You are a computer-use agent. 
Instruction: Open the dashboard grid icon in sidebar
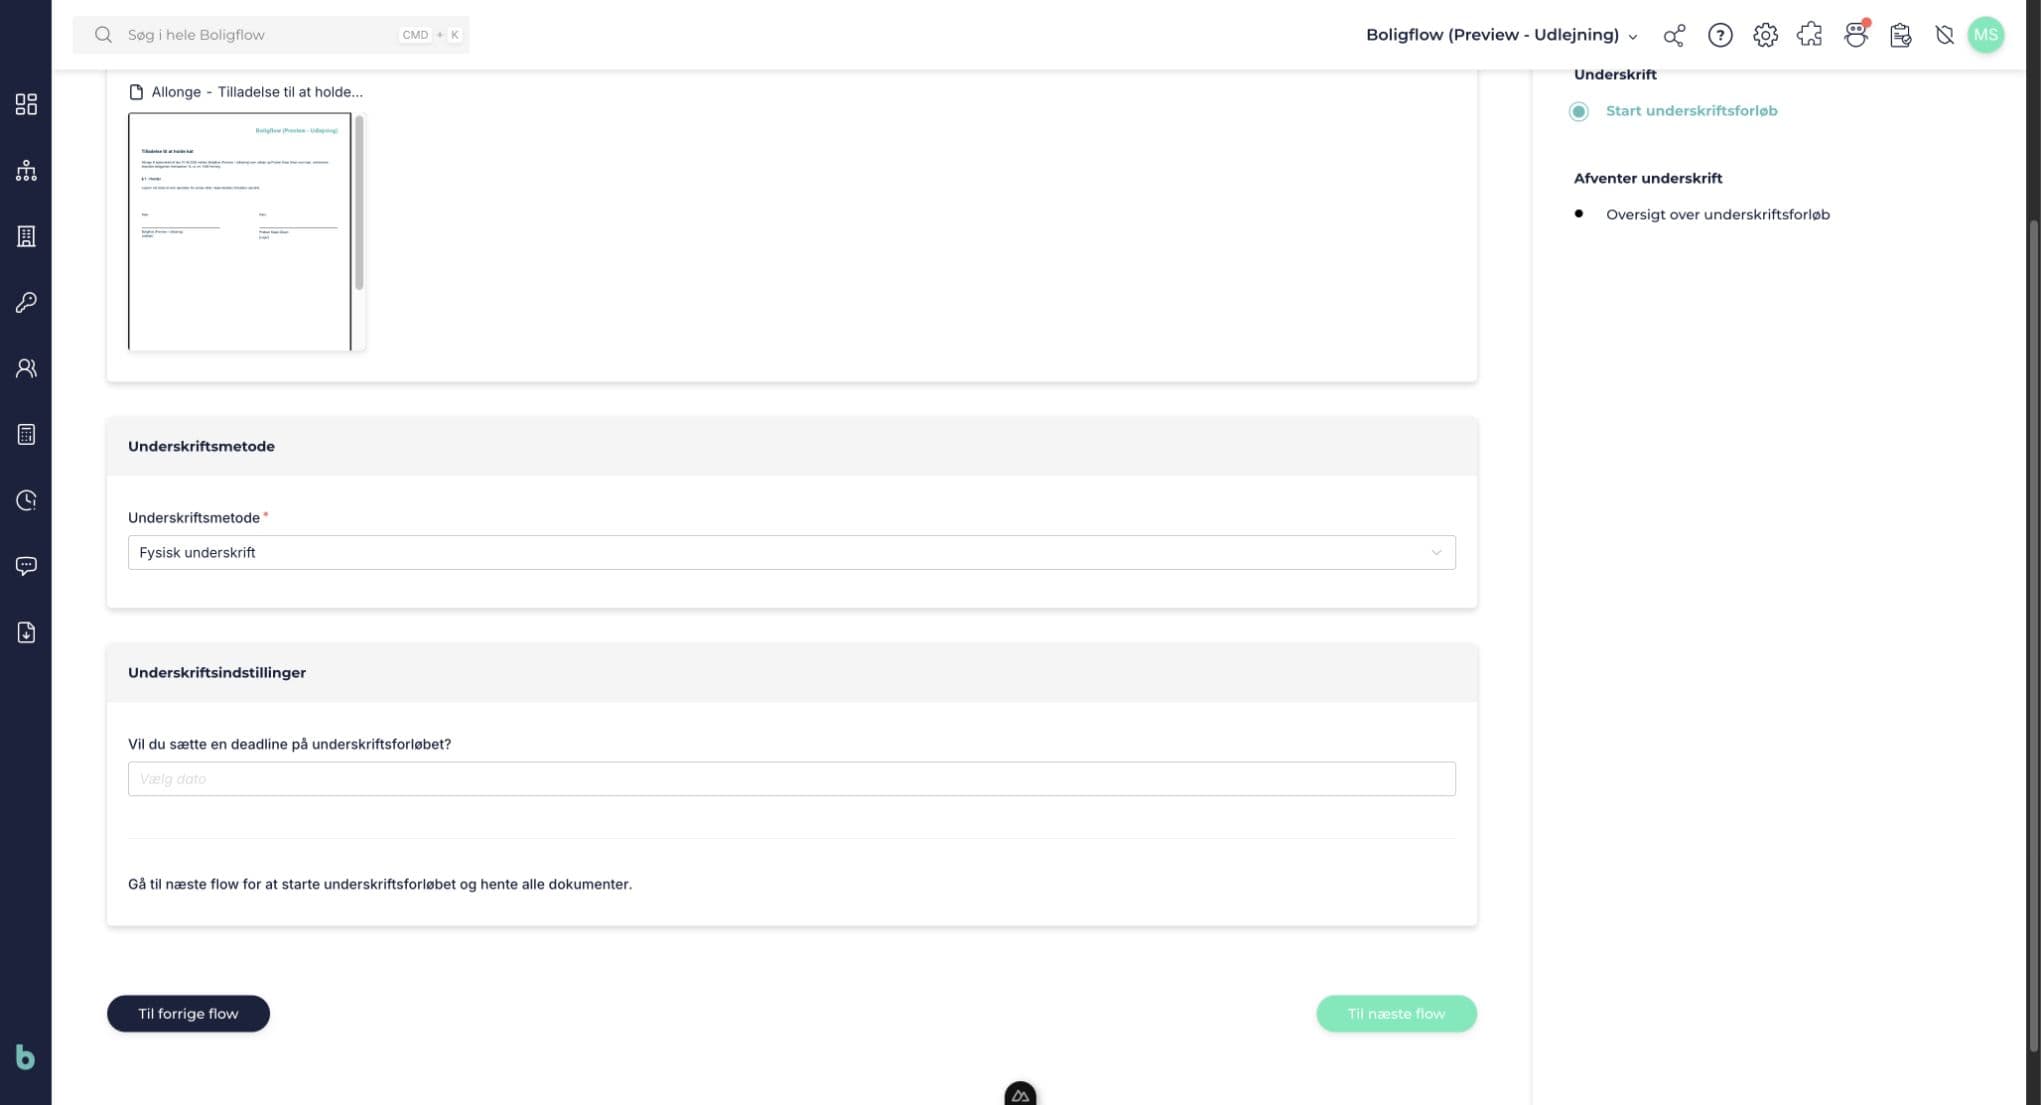[26, 104]
